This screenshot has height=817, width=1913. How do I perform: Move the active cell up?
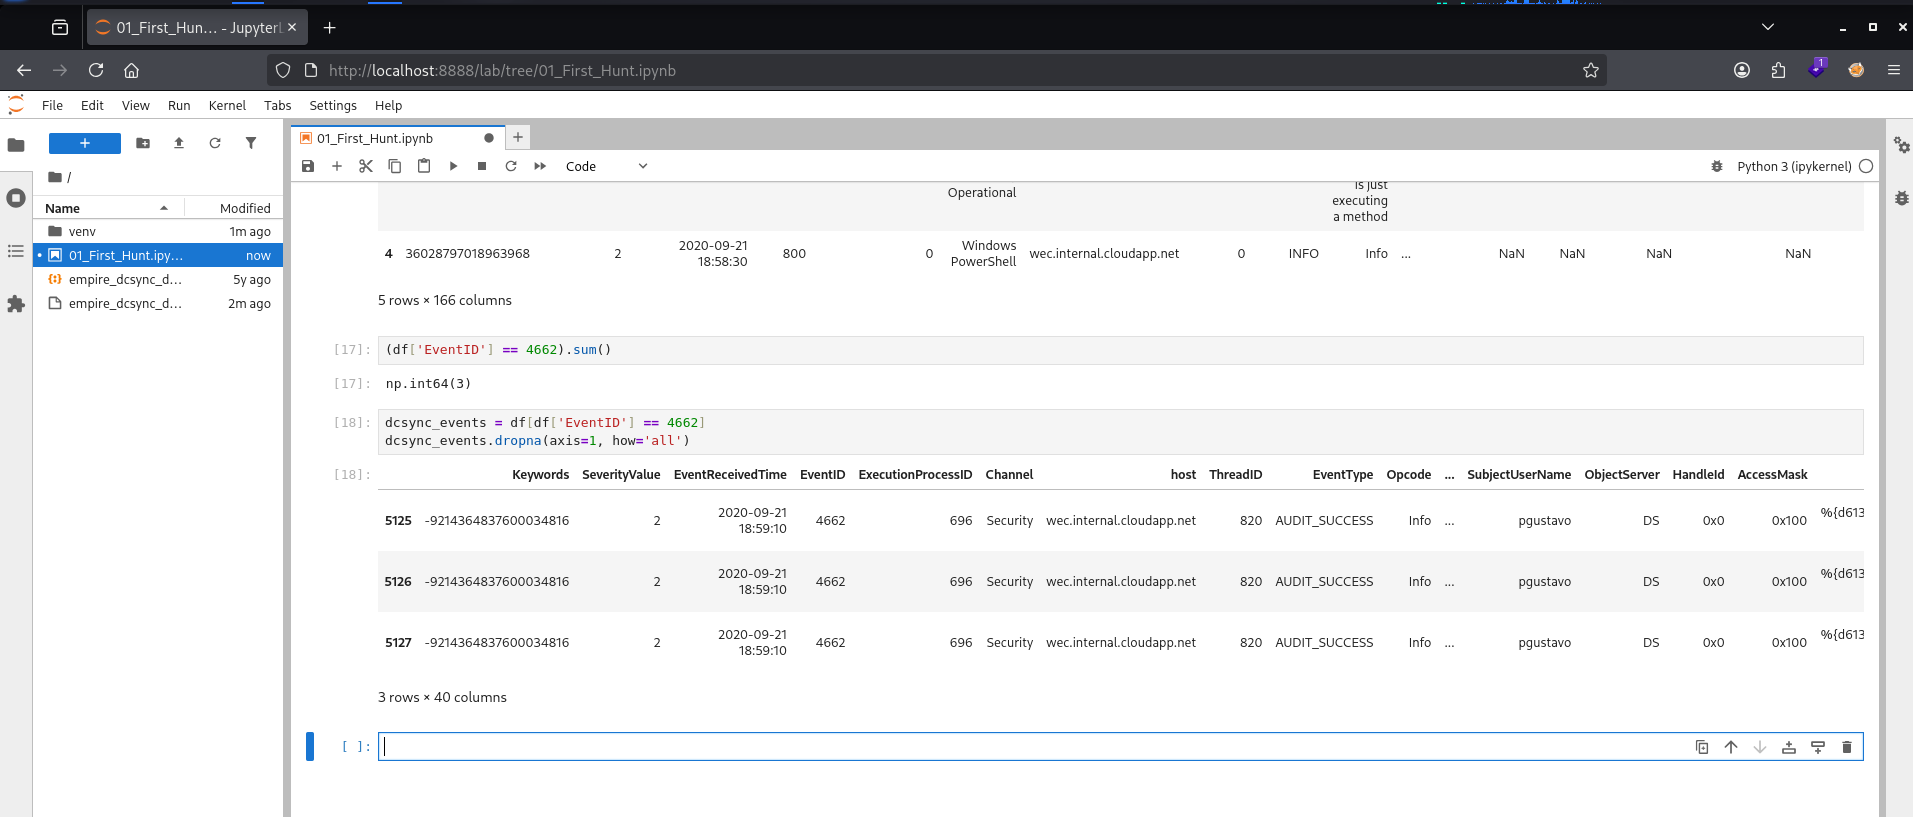tap(1731, 747)
